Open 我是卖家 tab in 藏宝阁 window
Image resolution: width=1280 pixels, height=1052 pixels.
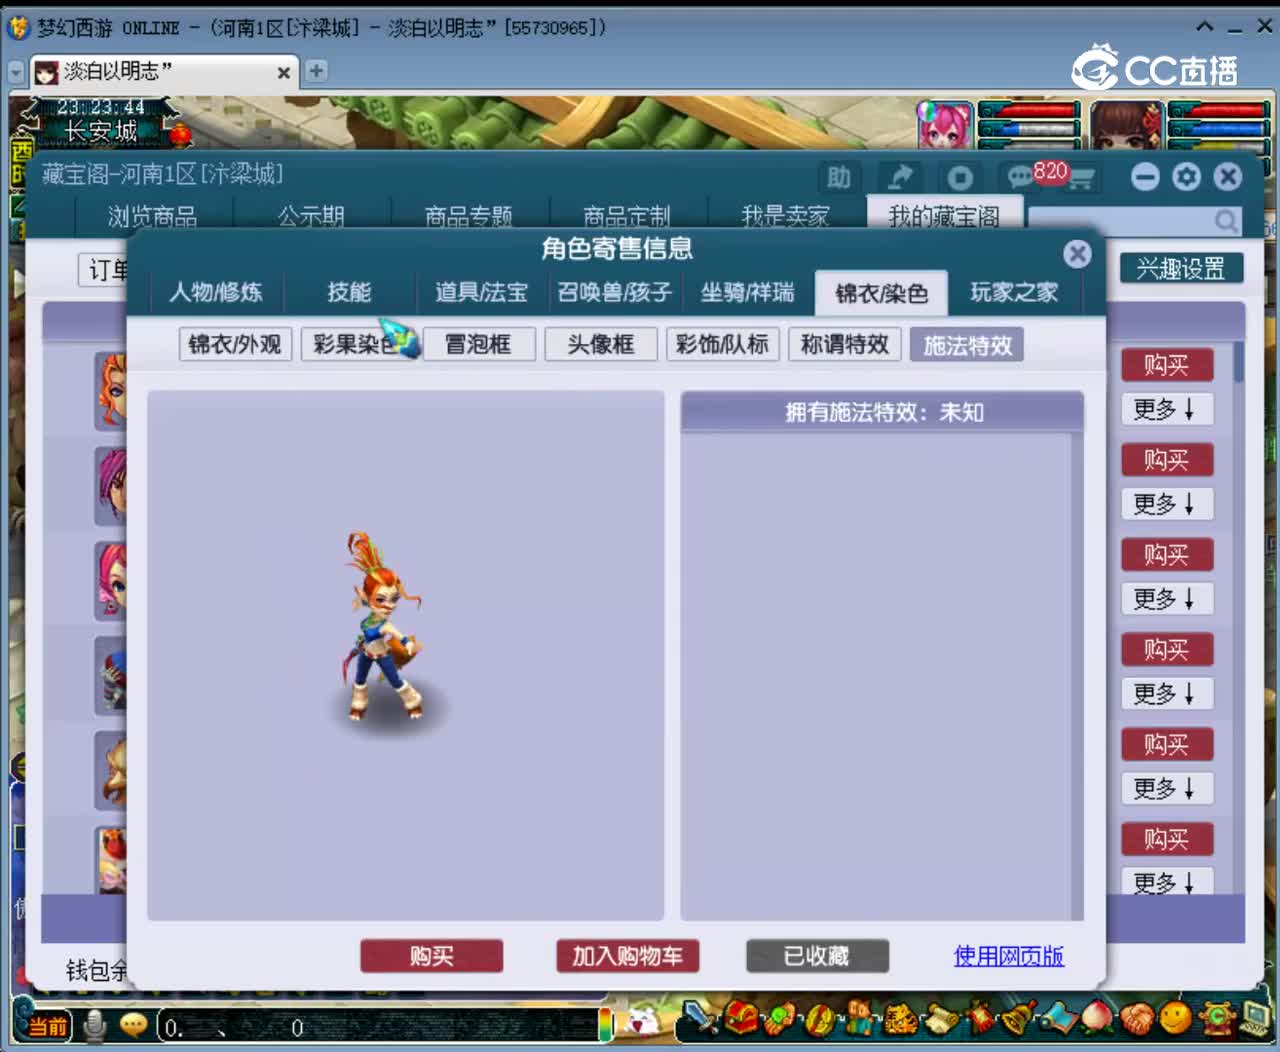785,216
